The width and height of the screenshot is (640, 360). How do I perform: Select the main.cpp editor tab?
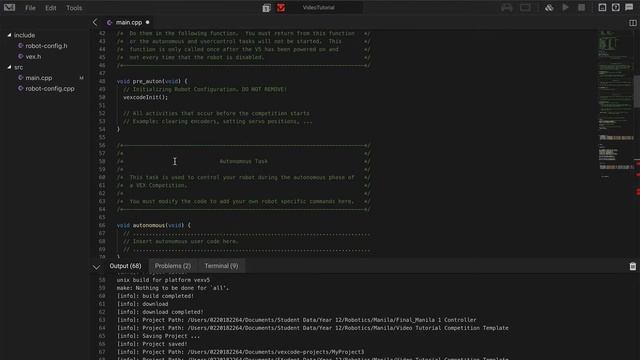[129, 22]
